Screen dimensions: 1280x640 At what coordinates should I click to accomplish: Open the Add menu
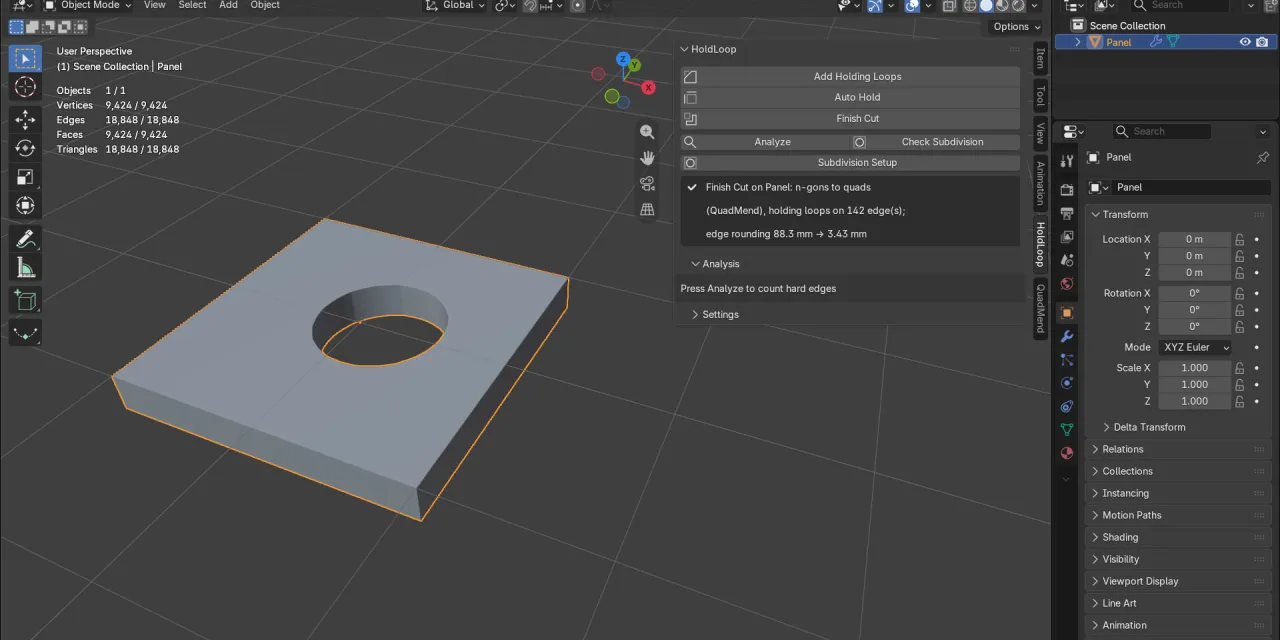coord(229,5)
